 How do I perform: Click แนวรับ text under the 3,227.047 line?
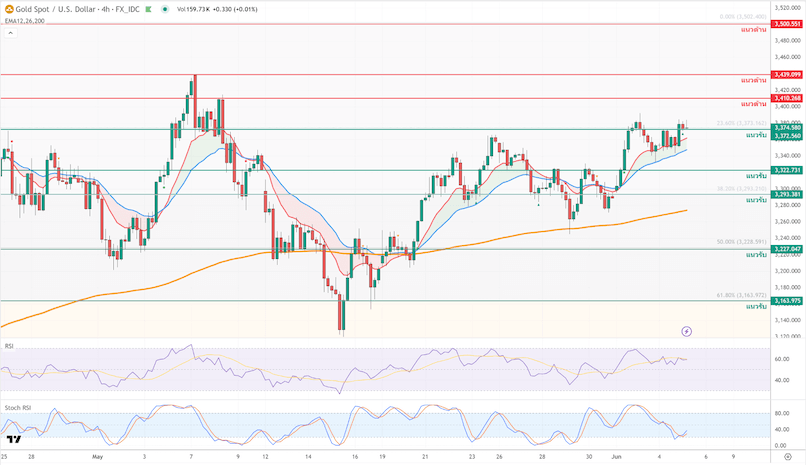pos(756,255)
